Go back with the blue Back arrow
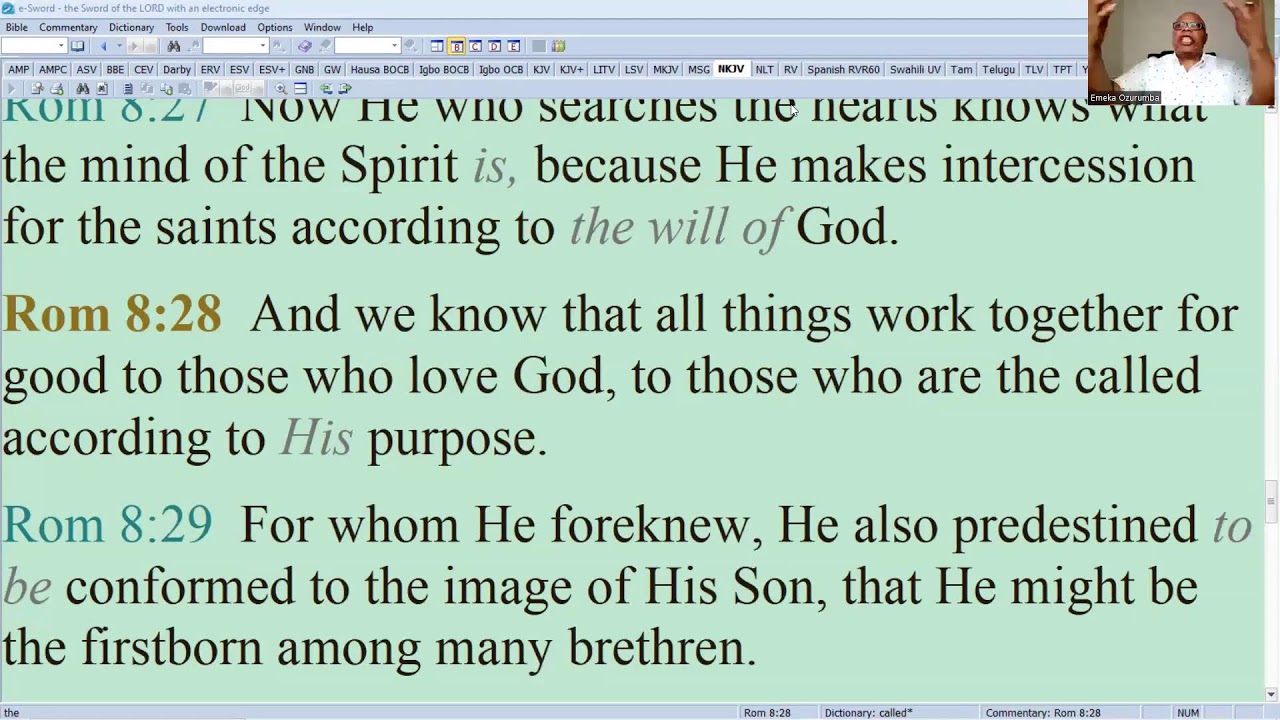The width and height of the screenshot is (1280, 720). pyautogui.click(x=103, y=46)
